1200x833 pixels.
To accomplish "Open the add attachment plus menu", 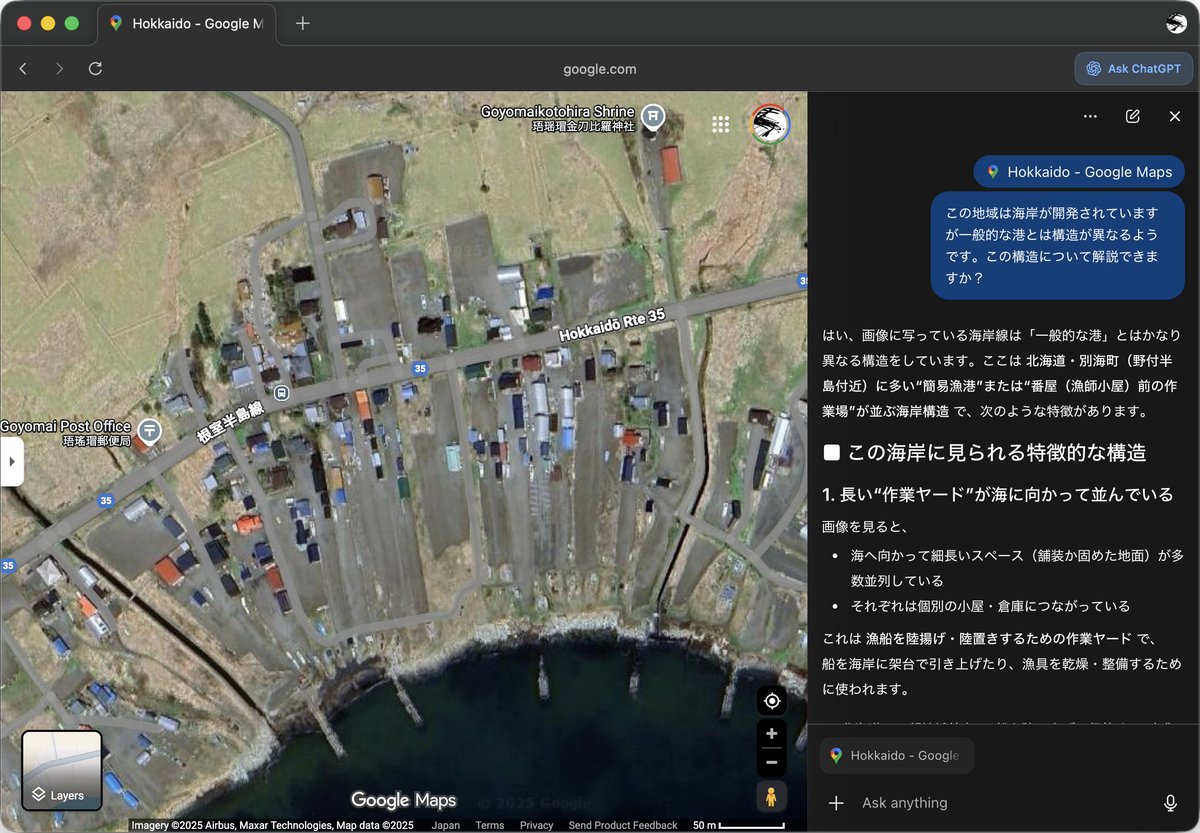I will [x=837, y=802].
